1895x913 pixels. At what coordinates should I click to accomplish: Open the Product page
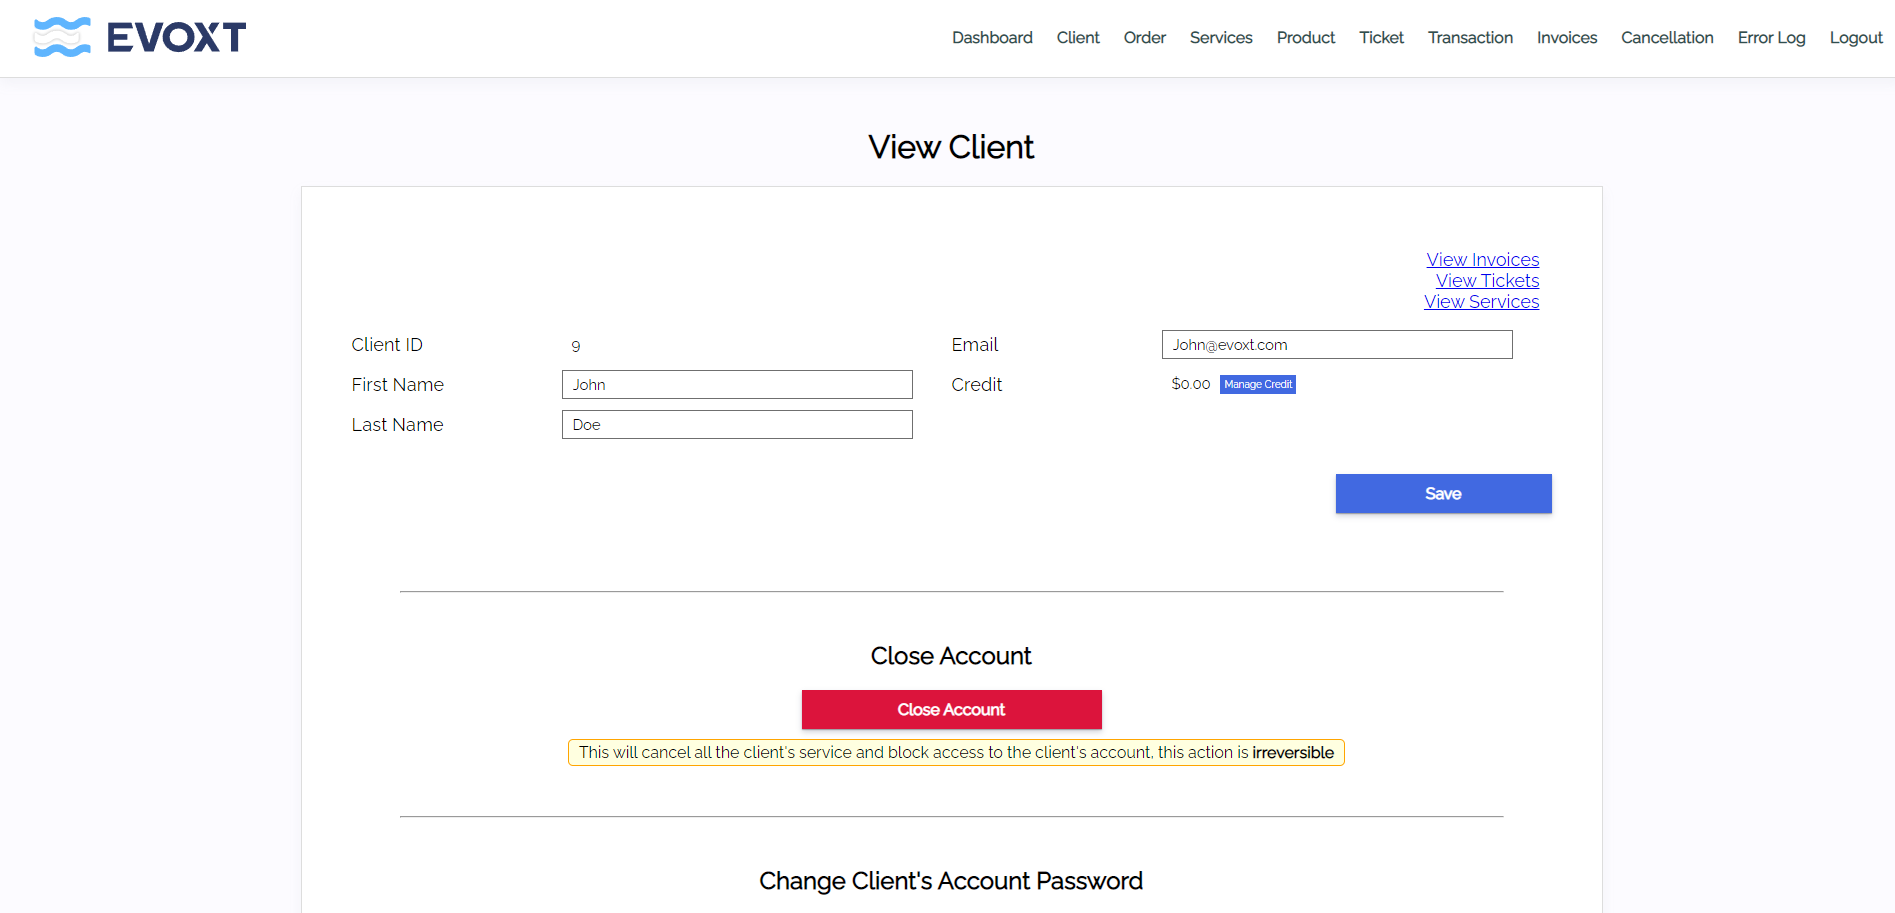click(1305, 38)
